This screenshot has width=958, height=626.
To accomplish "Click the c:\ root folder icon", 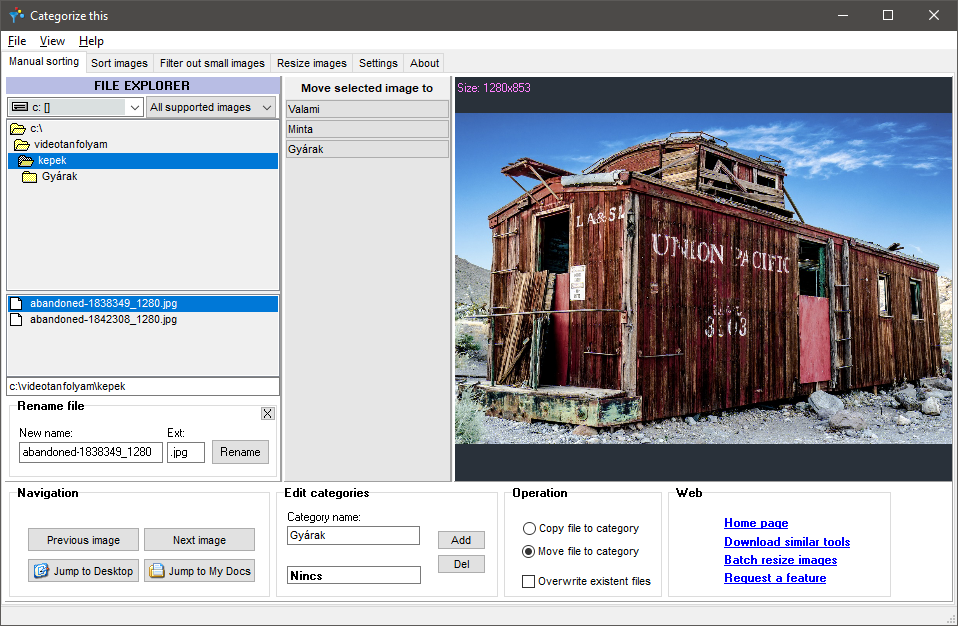I will (17, 129).
